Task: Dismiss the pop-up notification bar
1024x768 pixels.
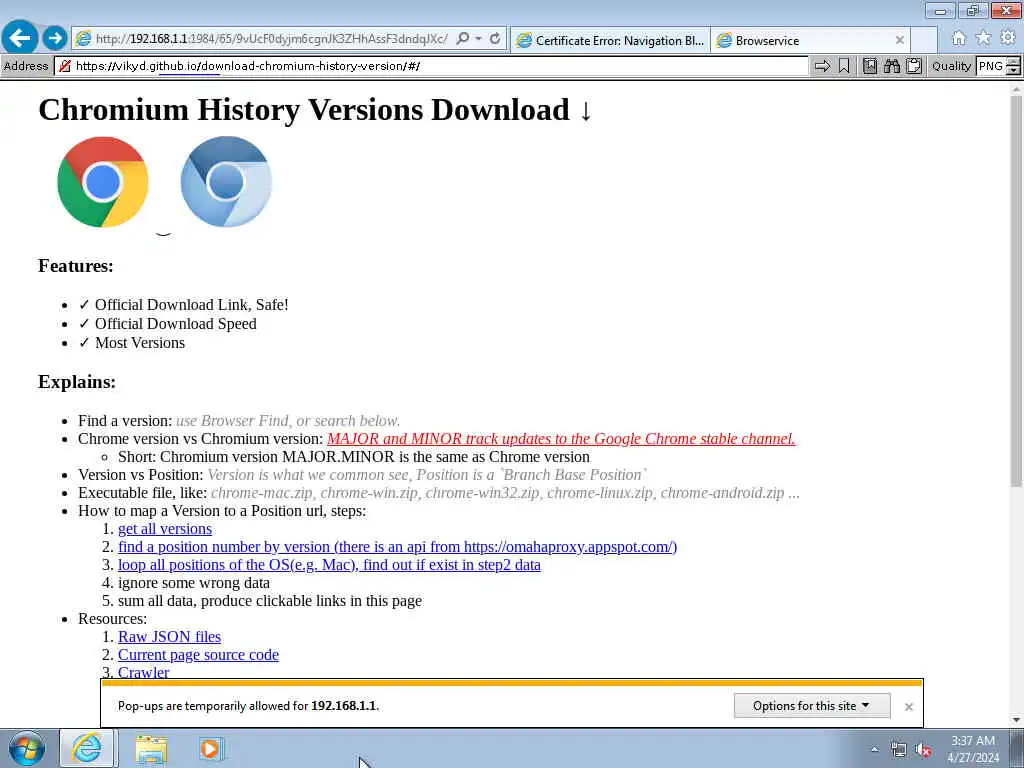Action: coord(908,707)
